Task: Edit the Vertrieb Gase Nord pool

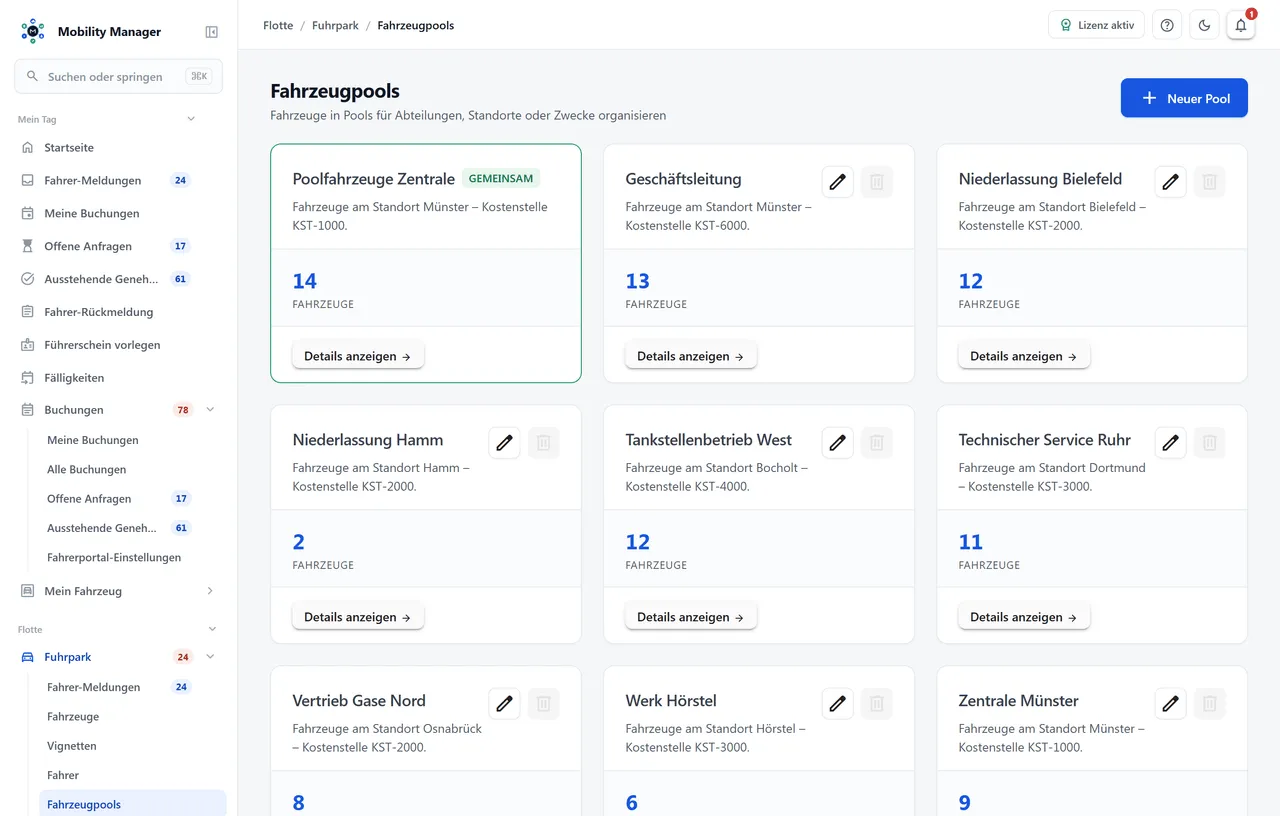Action: click(505, 704)
